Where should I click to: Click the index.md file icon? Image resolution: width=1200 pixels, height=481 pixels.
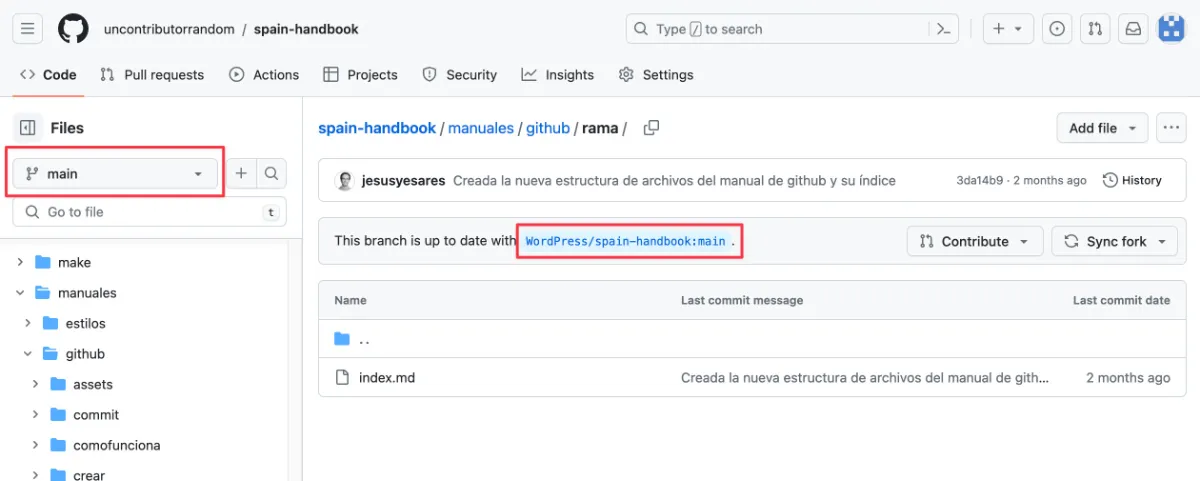[x=342, y=378]
